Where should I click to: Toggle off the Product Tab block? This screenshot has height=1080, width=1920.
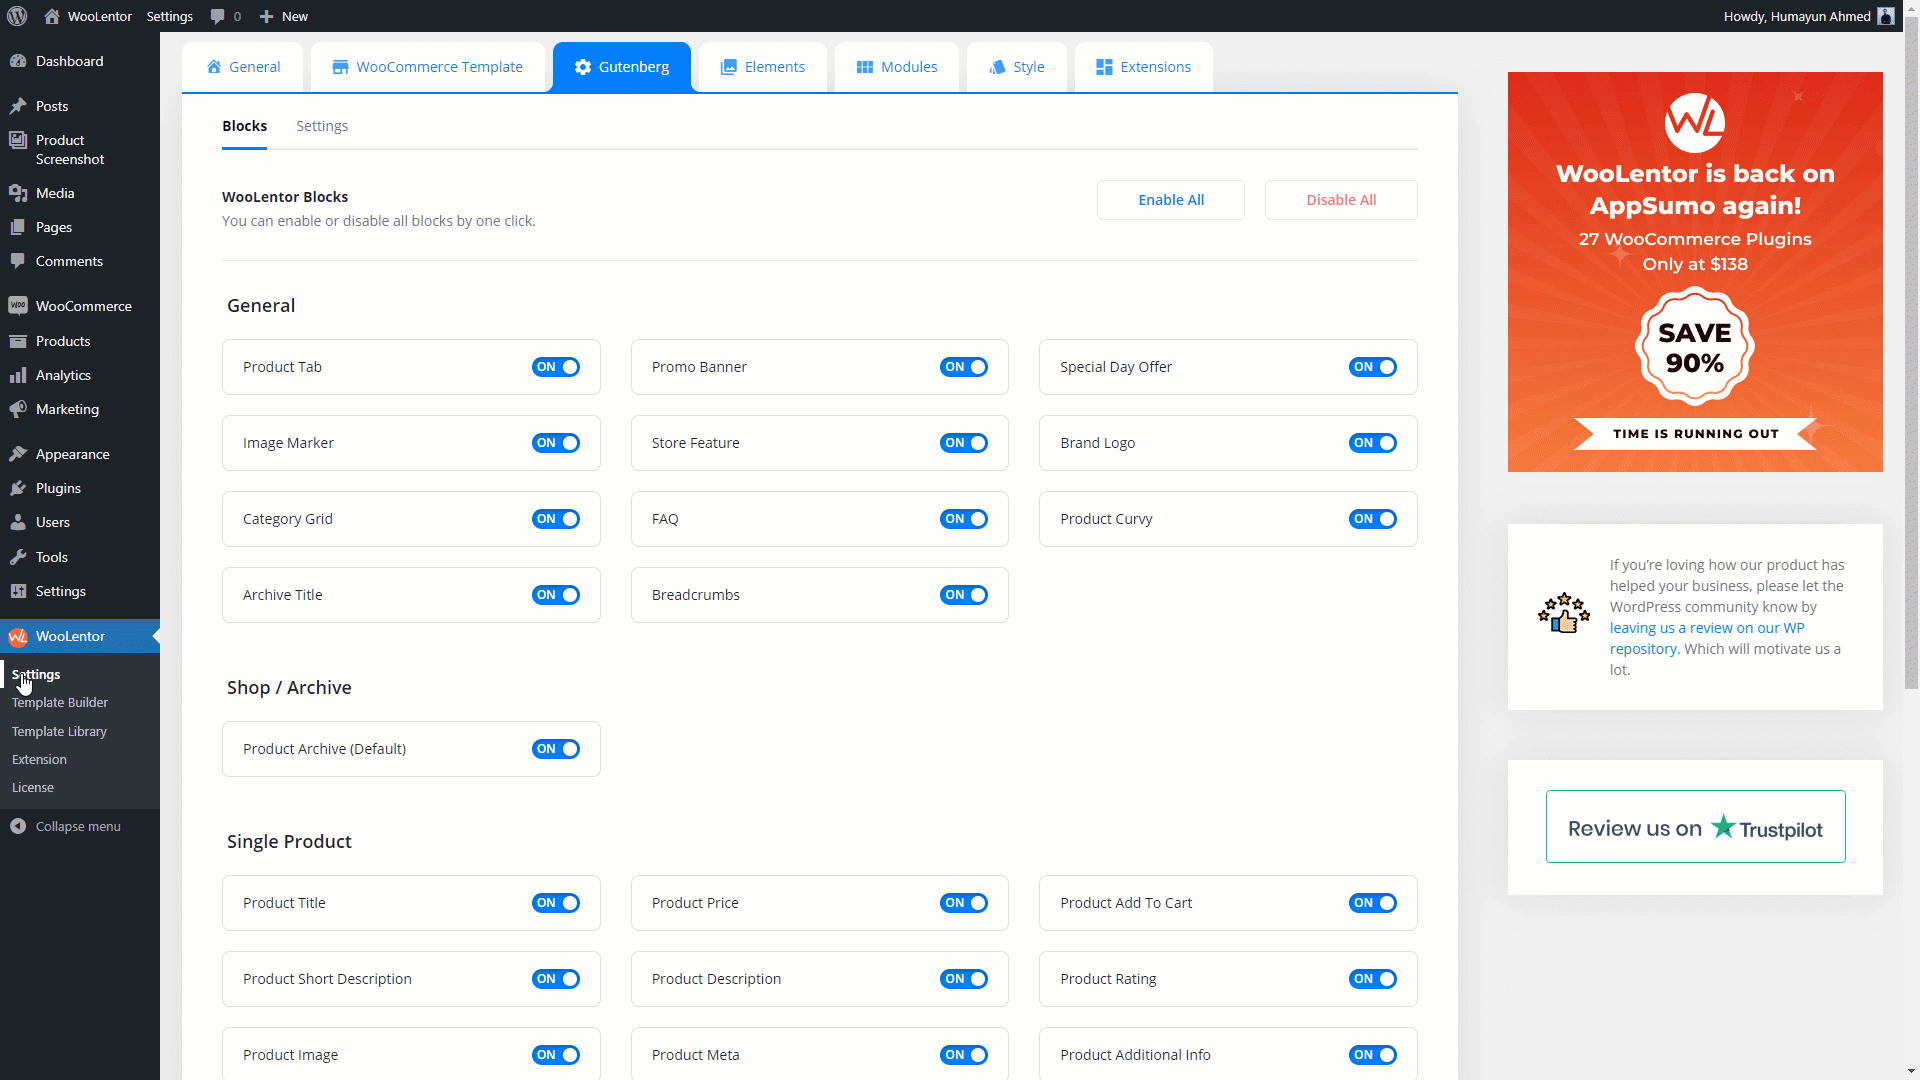555,367
